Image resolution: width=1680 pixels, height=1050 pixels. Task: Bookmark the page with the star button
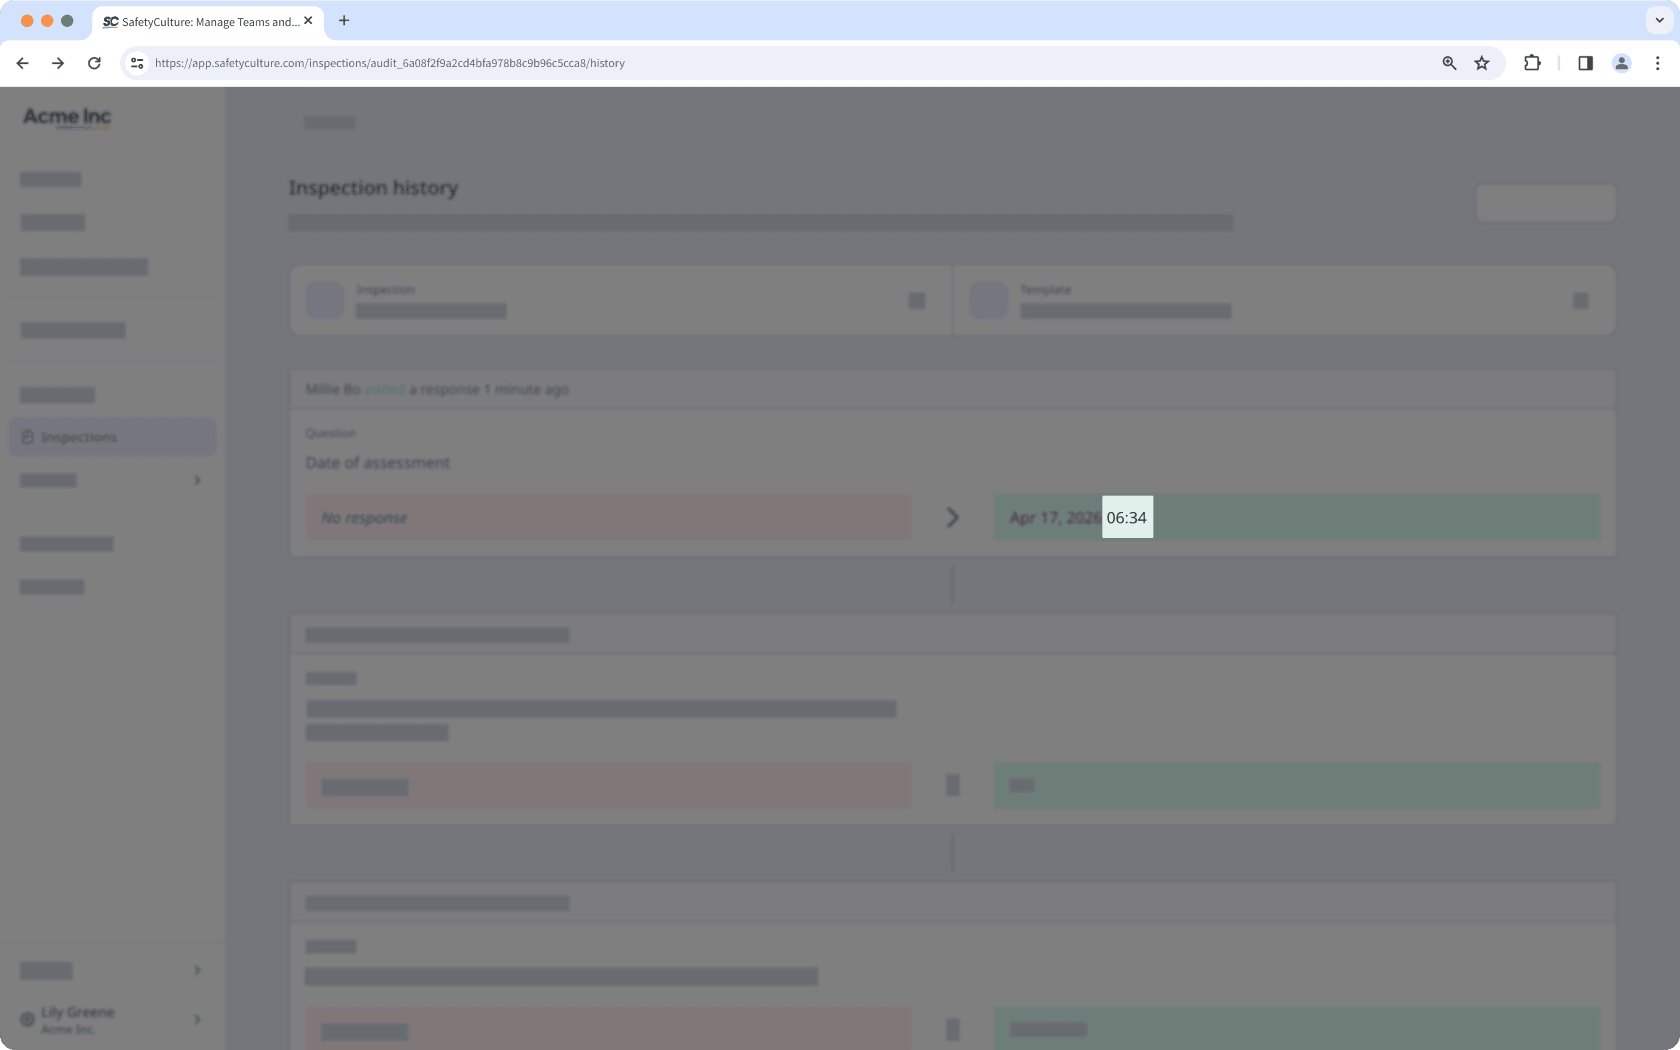click(1481, 62)
